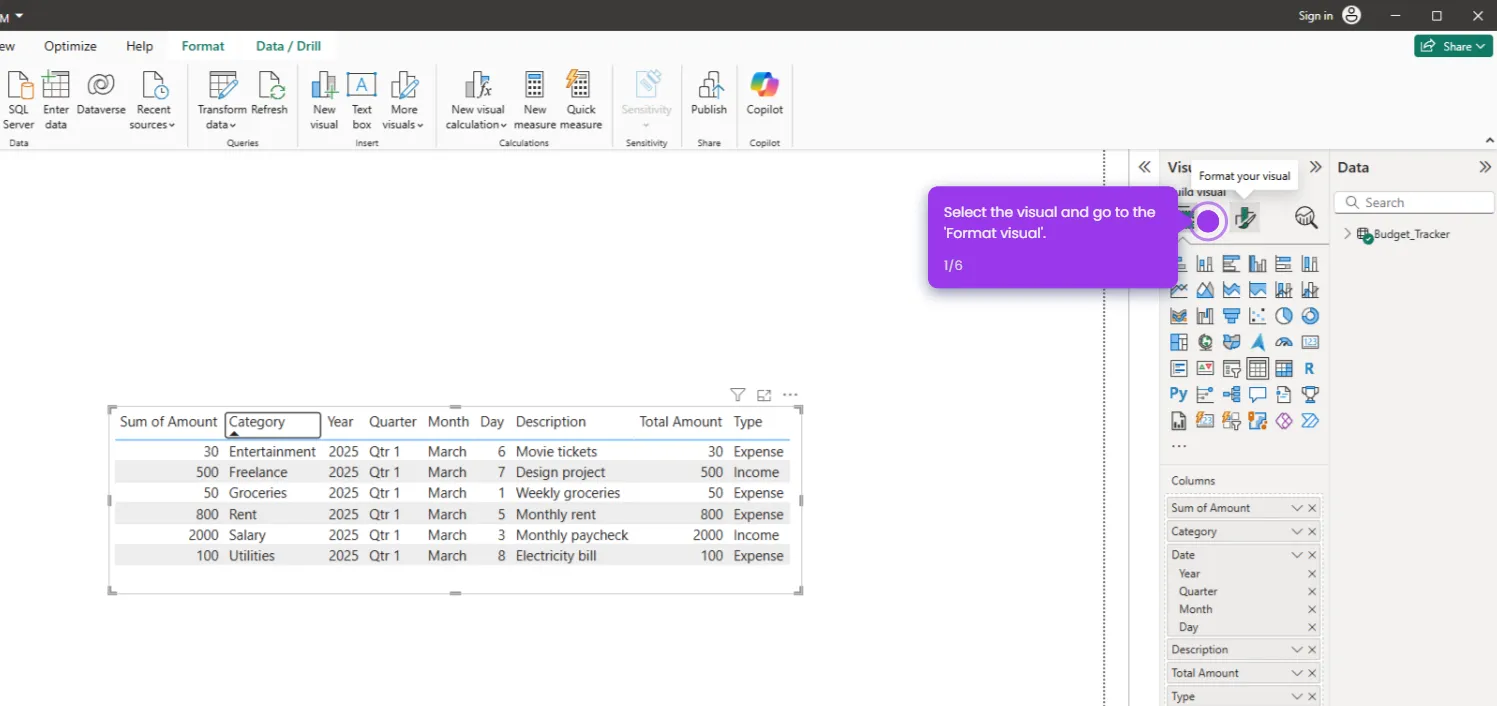Select the area chart visual
Image resolution: width=1497 pixels, height=706 pixels.
click(x=1205, y=290)
